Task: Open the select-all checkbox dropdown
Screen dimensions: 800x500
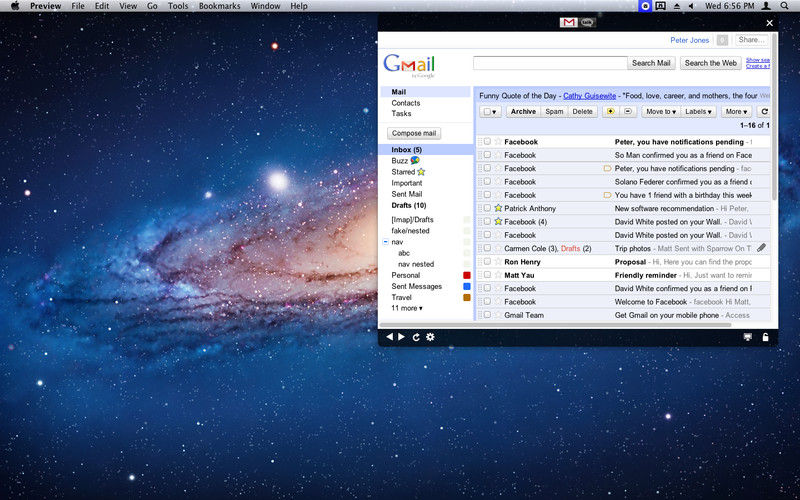Action: point(490,111)
